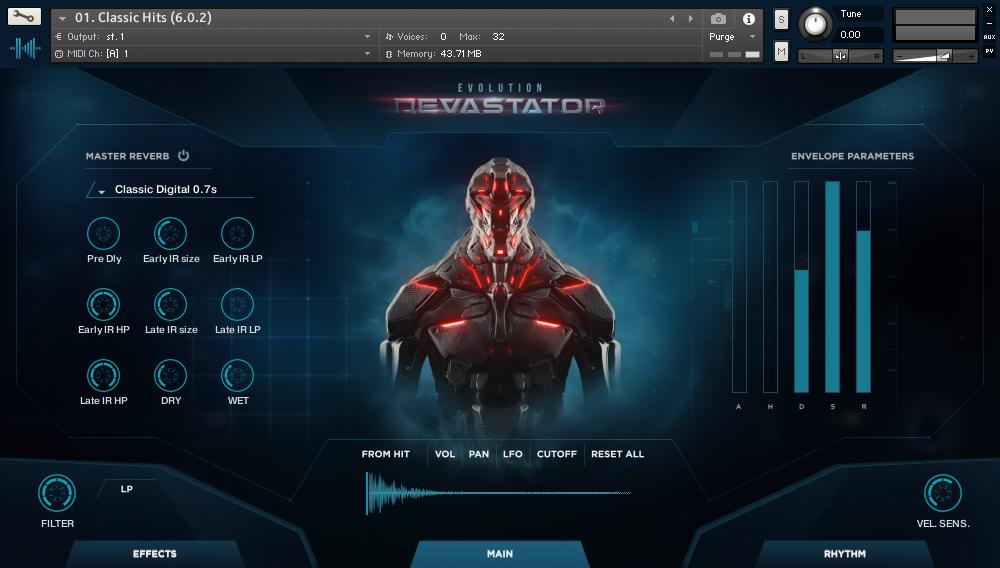Screen dimensions: 1000x568
Task: Solo the instrument with S button
Action: 781,20
